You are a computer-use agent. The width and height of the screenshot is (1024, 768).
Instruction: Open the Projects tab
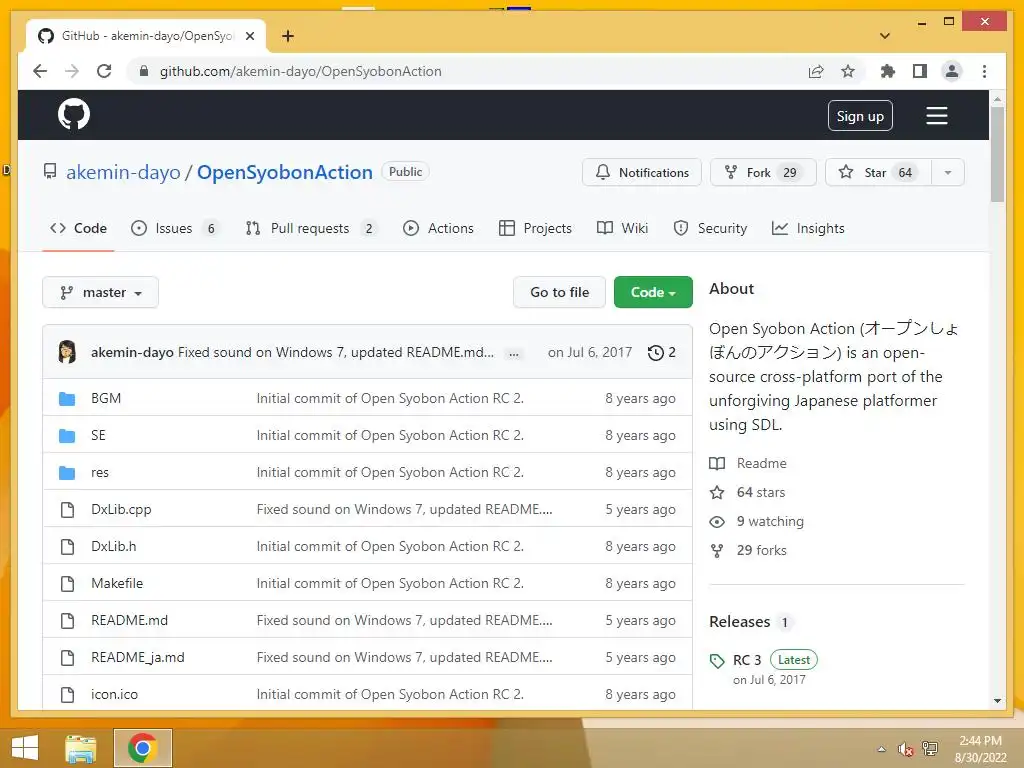point(535,229)
